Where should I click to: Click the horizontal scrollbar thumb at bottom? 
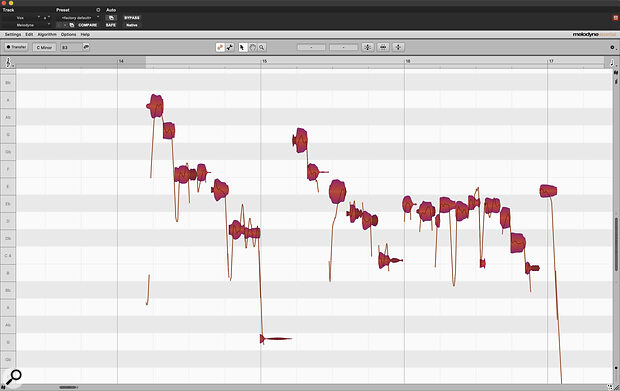click(x=68, y=387)
